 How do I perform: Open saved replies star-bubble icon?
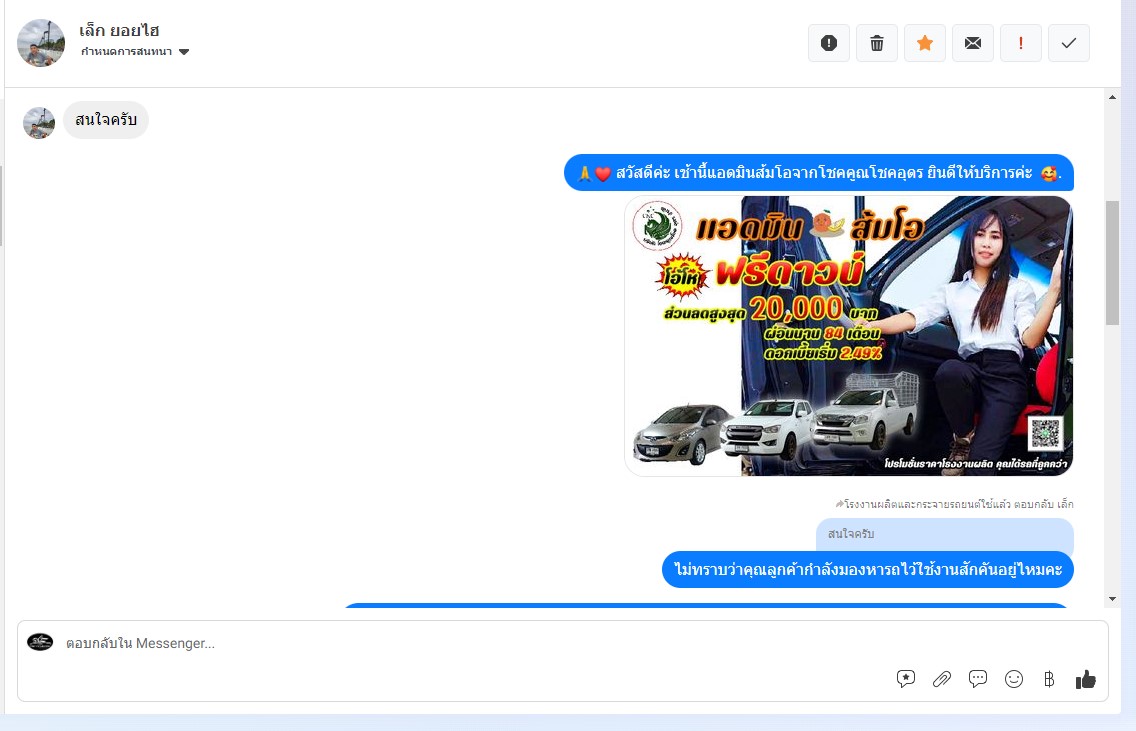pyautogui.click(x=906, y=679)
